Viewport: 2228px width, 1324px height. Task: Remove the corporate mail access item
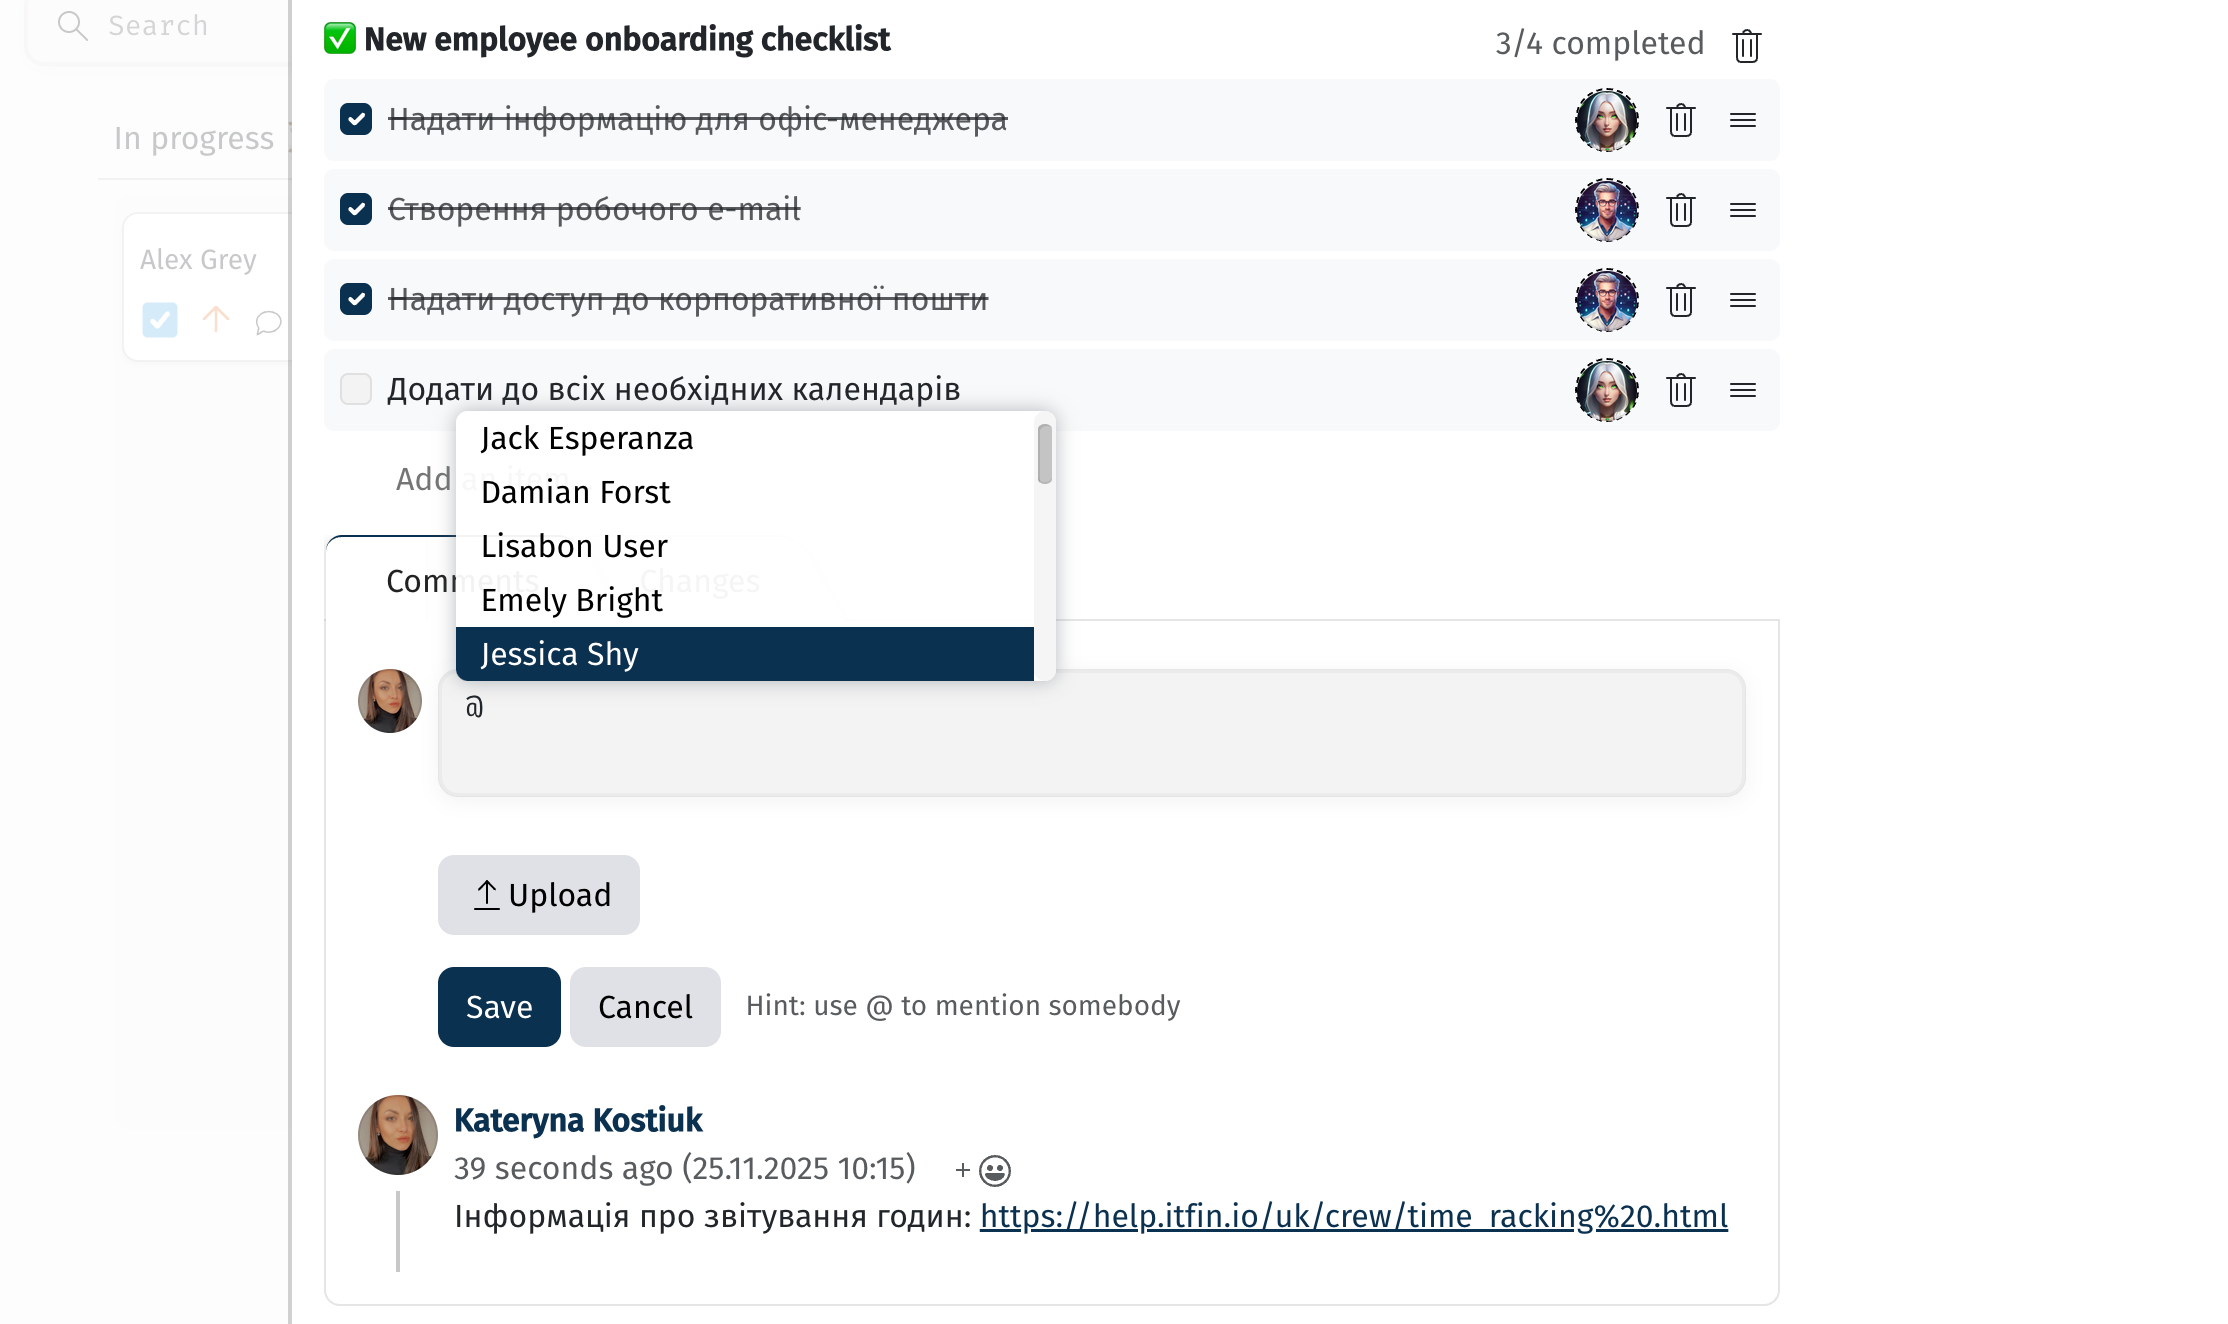pyautogui.click(x=1680, y=300)
